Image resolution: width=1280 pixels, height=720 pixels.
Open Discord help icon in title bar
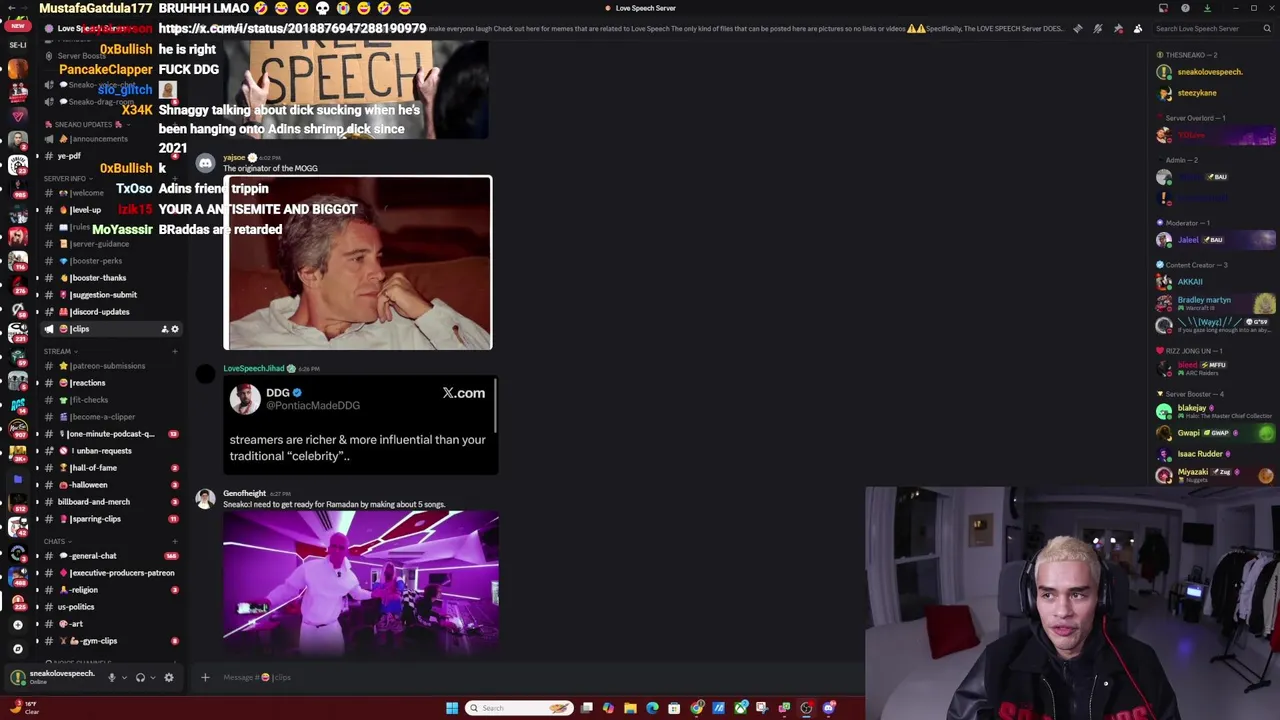(x=1185, y=8)
